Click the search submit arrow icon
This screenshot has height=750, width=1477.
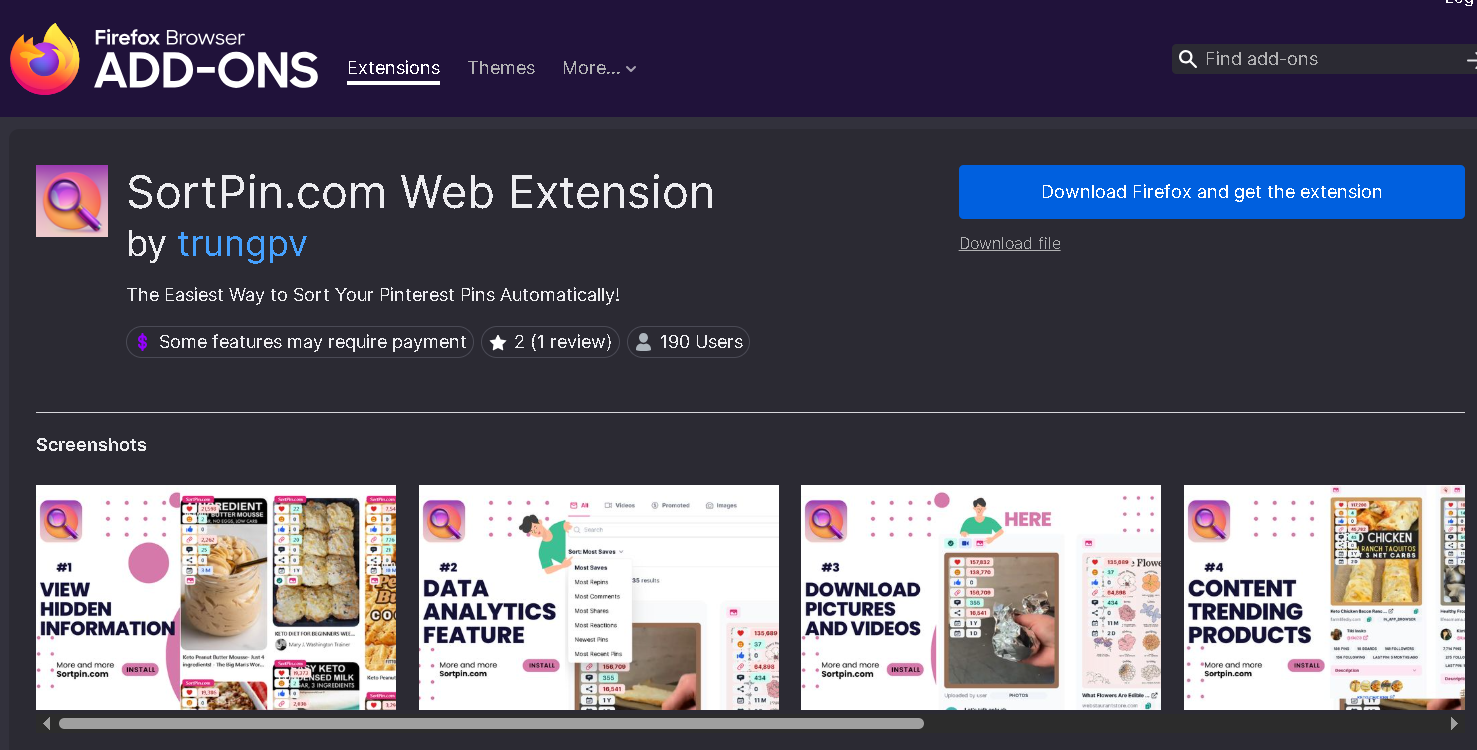click(x=1471, y=60)
